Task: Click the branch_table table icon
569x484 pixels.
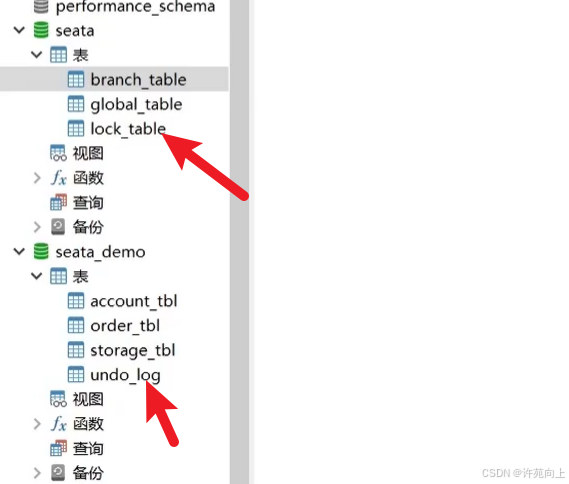Action: 76,79
